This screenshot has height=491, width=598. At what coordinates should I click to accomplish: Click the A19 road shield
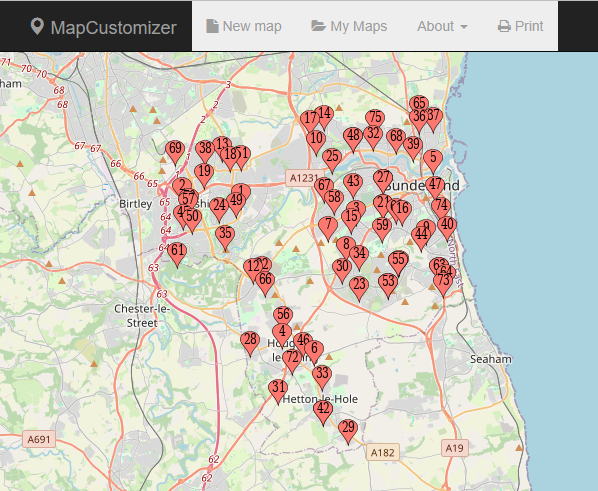[x=455, y=448]
